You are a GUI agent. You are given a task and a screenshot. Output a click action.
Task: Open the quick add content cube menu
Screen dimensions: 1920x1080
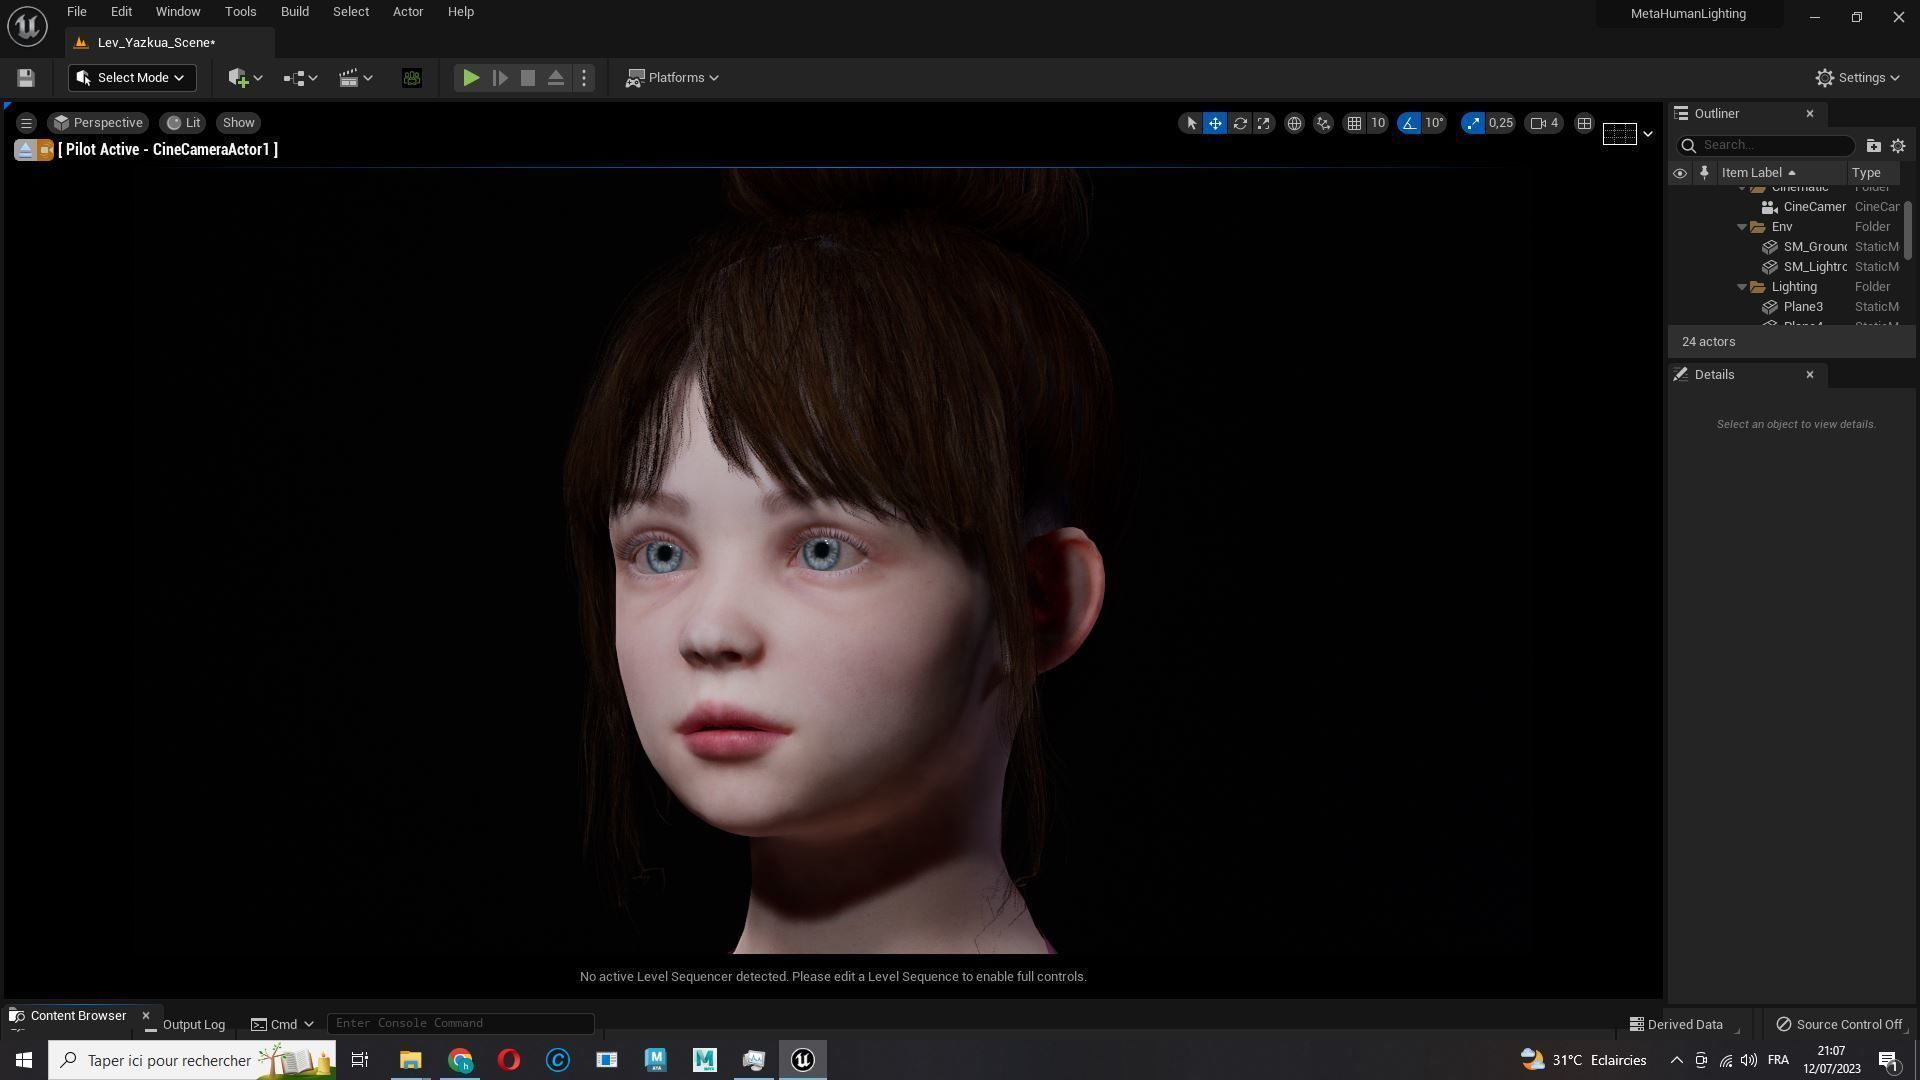click(245, 78)
